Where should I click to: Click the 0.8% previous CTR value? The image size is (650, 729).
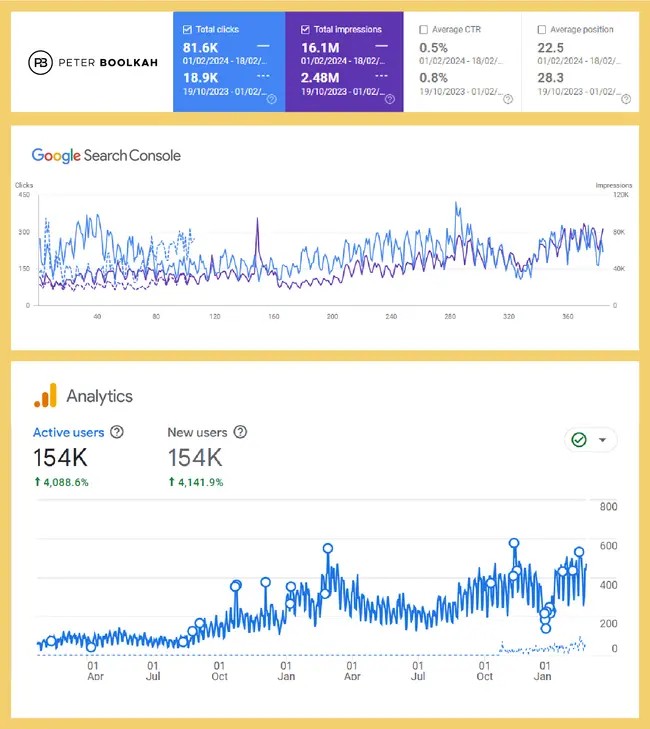(433, 78)
